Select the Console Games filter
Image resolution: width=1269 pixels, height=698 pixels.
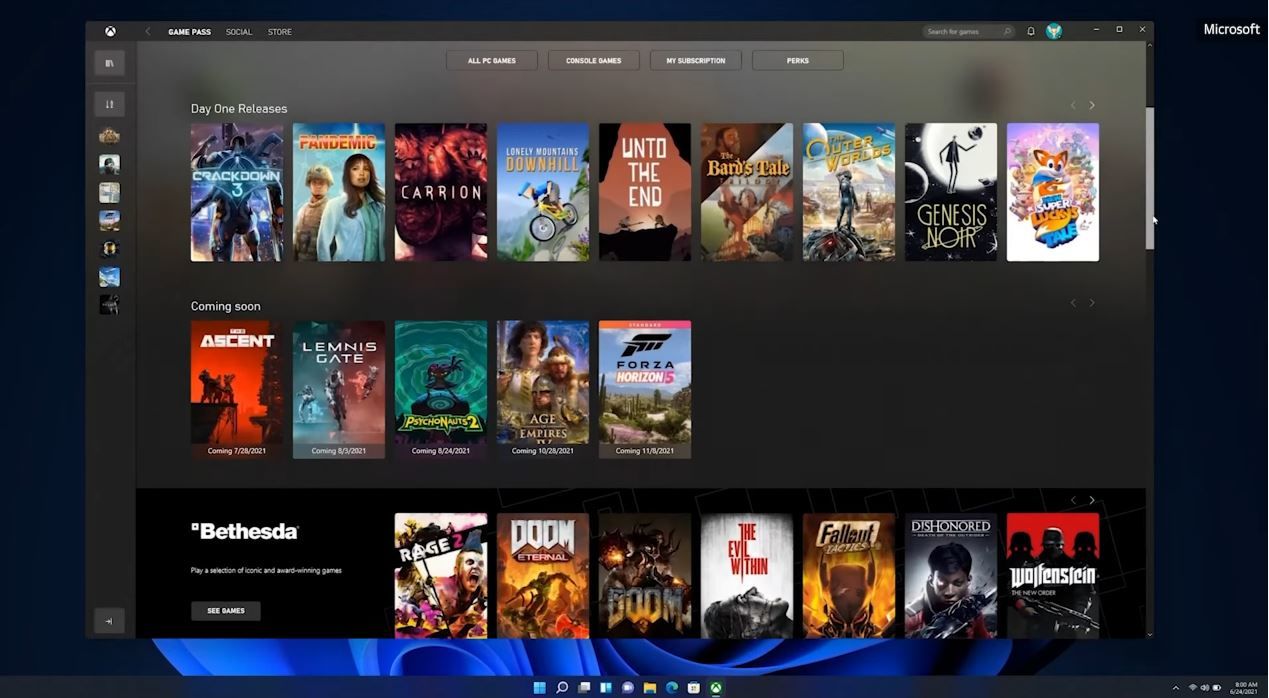click(594, 61)
